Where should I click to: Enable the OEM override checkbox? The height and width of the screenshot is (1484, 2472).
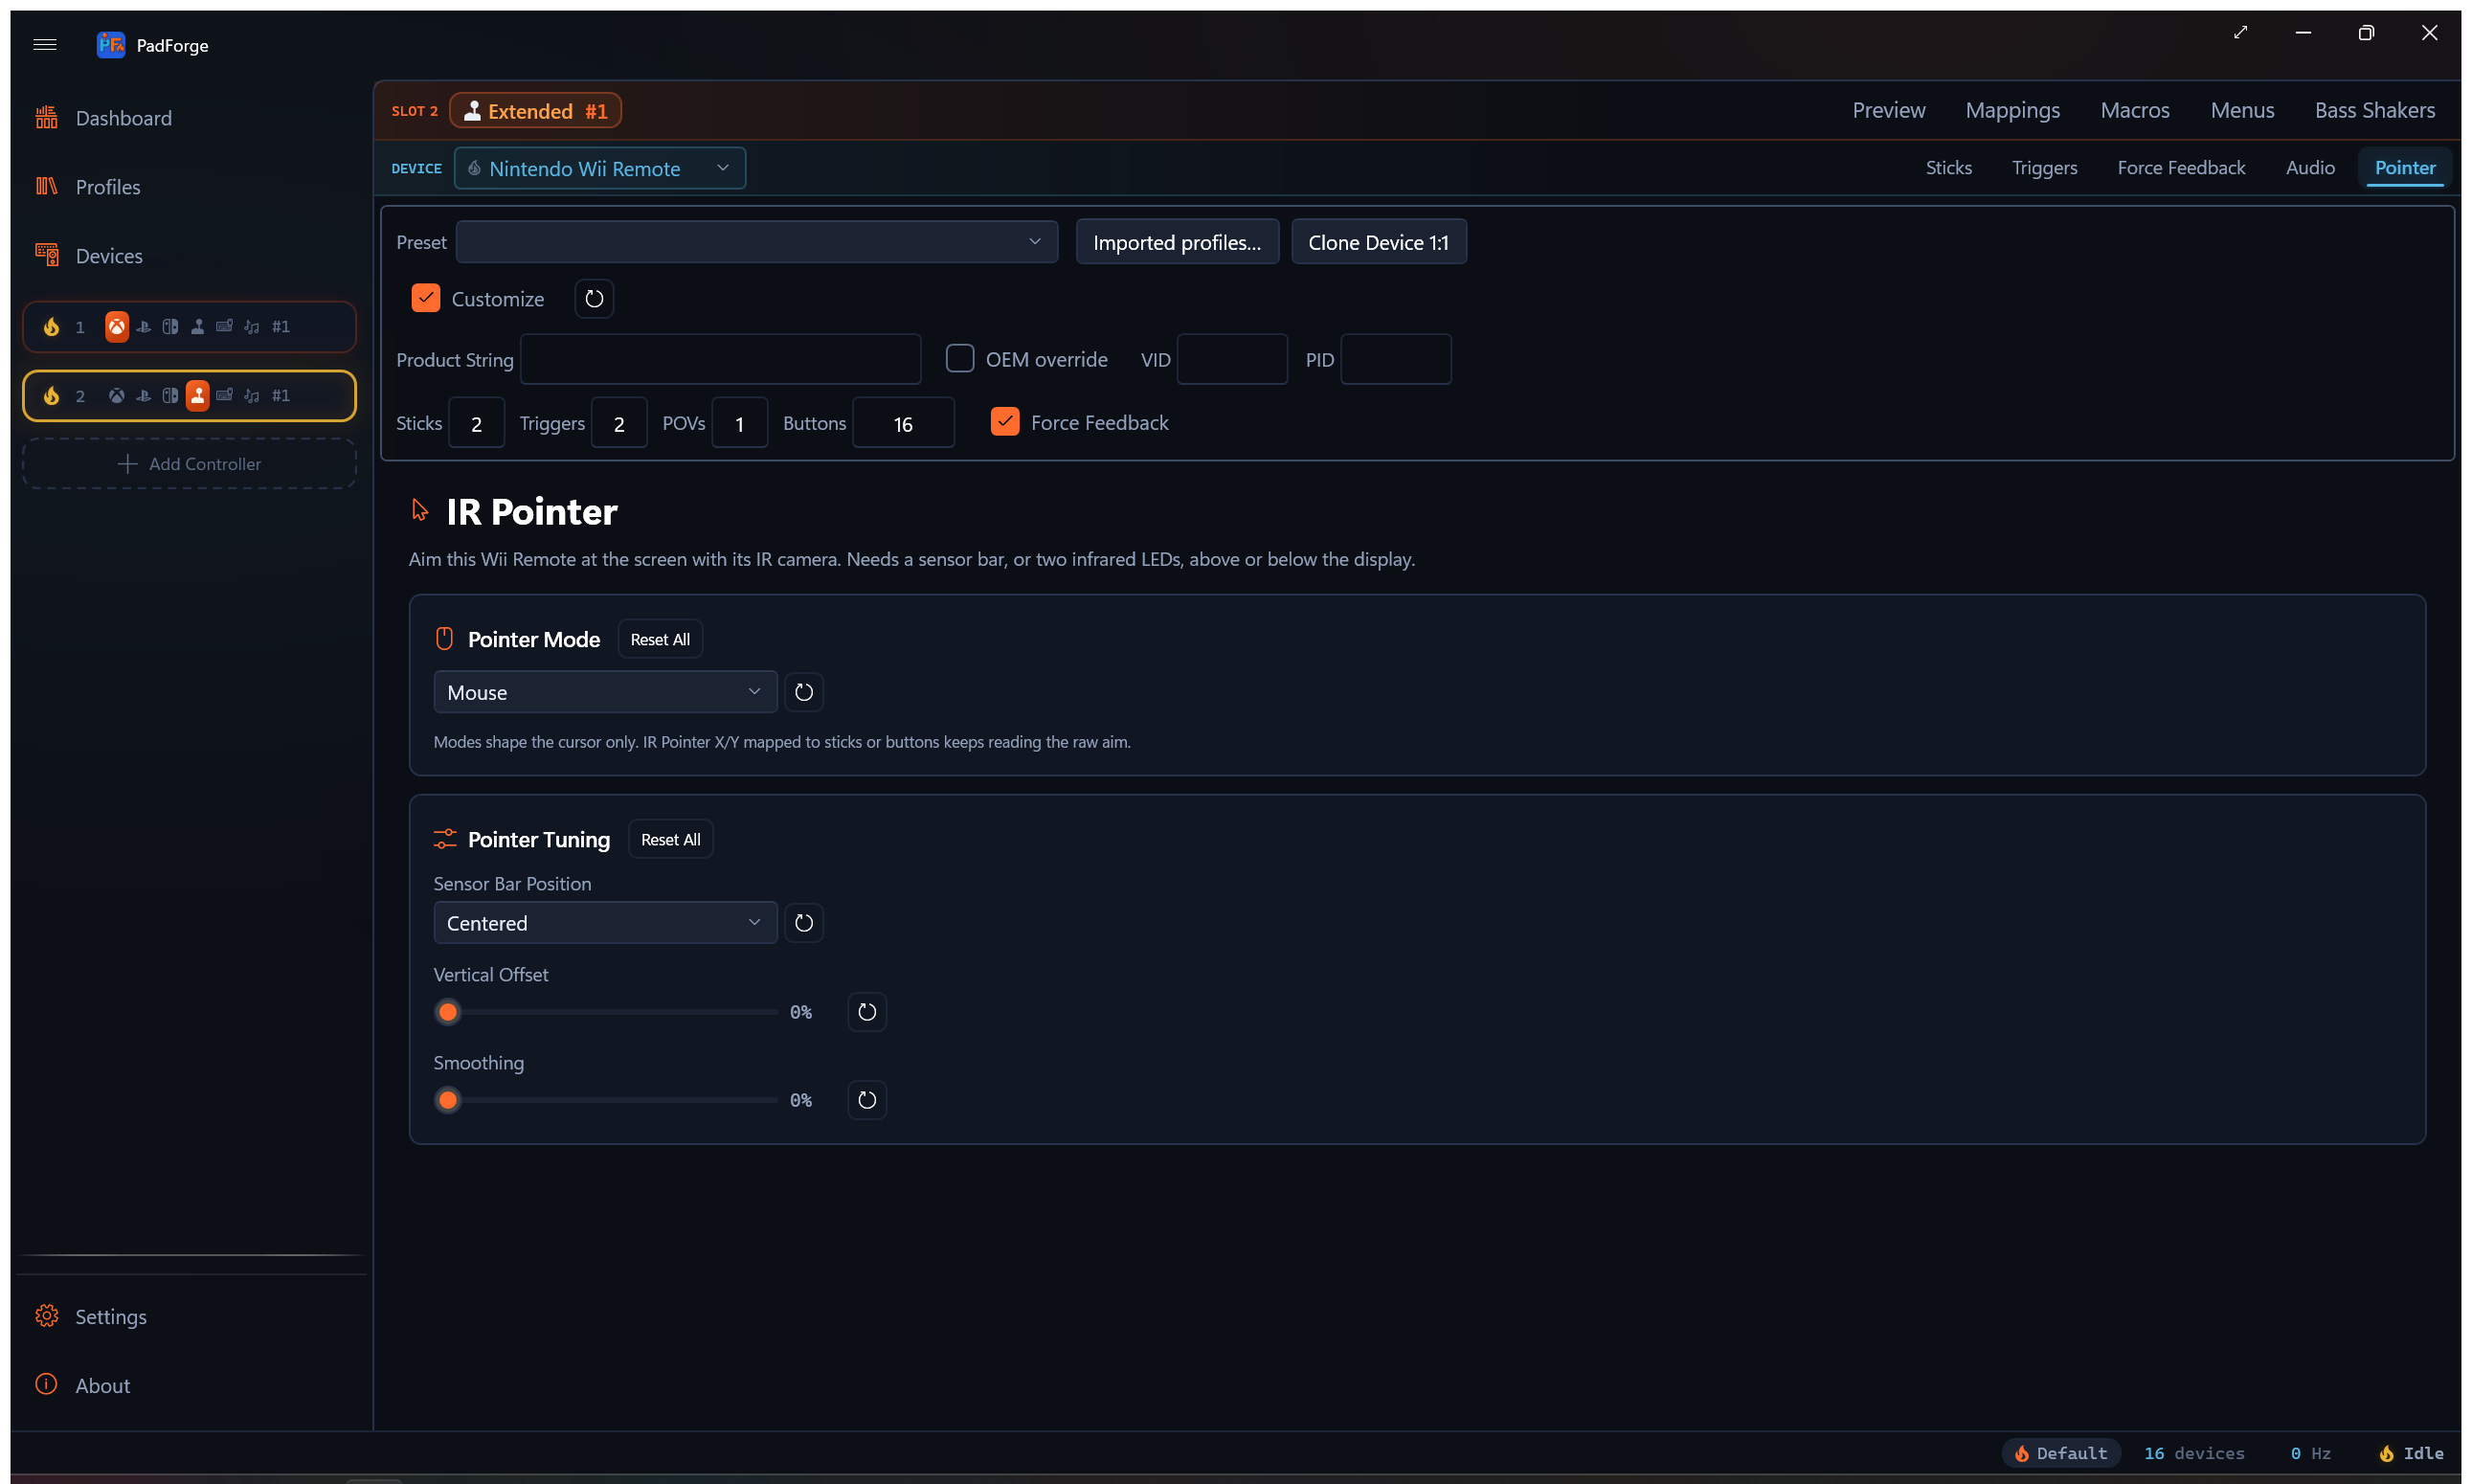(960, 358)
